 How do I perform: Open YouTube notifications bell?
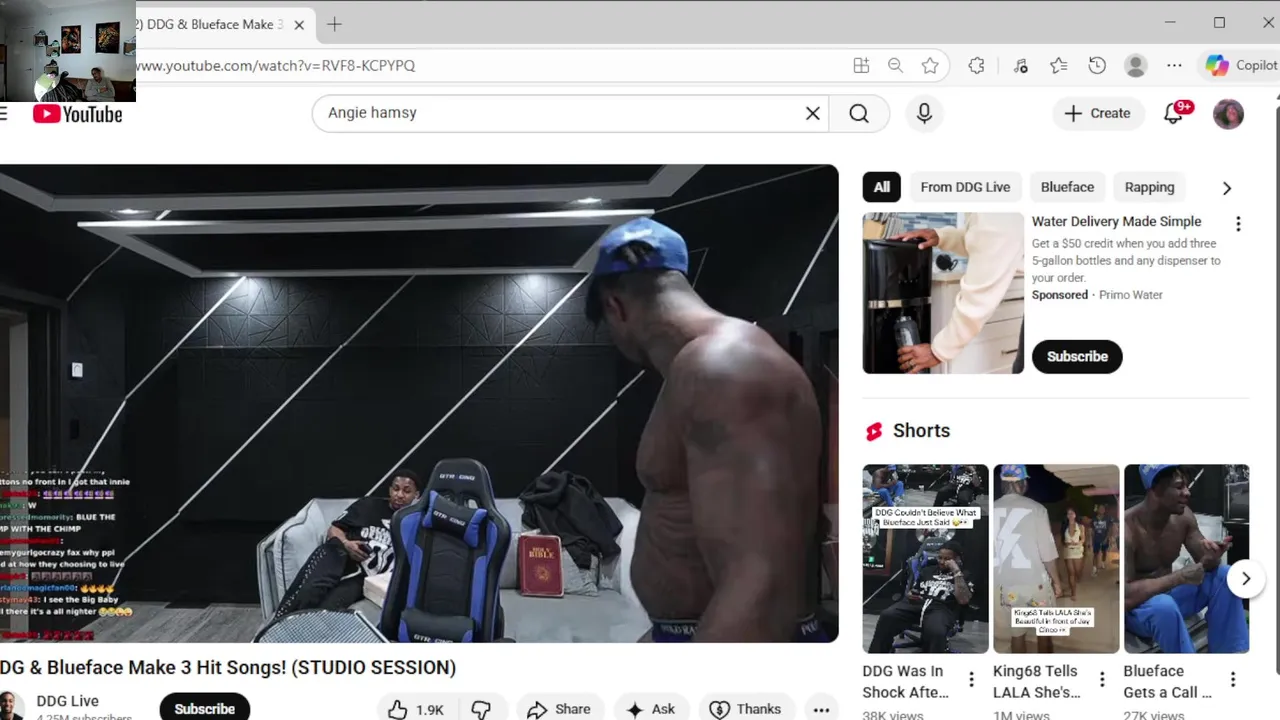pos(1174,113)
